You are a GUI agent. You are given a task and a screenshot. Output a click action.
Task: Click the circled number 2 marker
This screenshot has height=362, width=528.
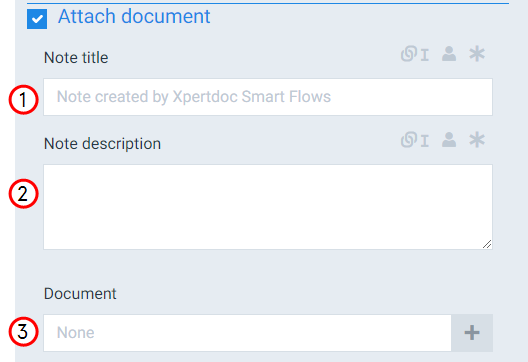(23, 194)
